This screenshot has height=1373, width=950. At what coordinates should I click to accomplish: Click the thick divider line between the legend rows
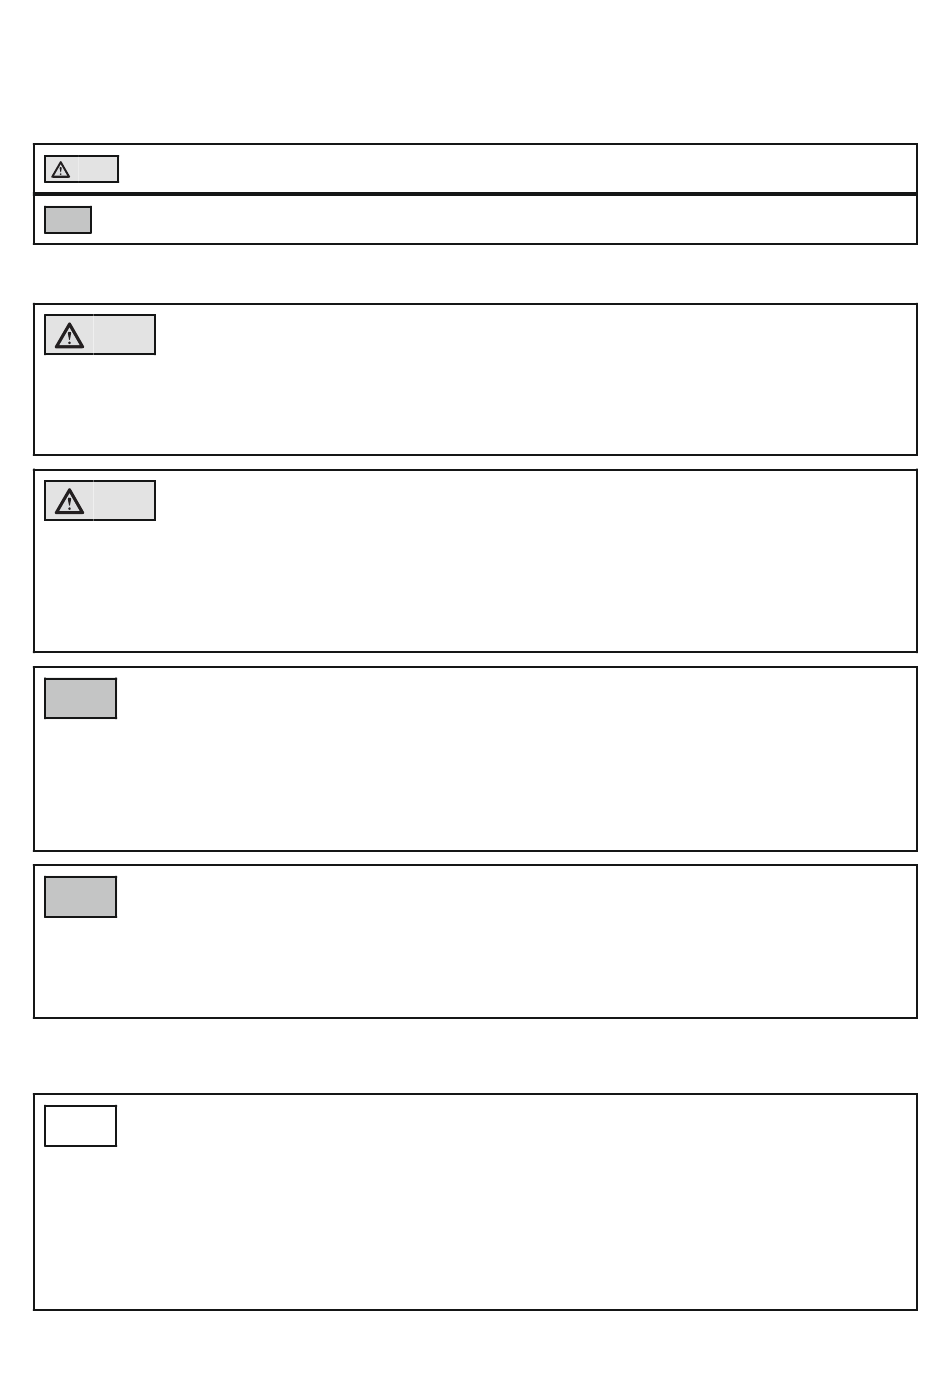point(475,194)
